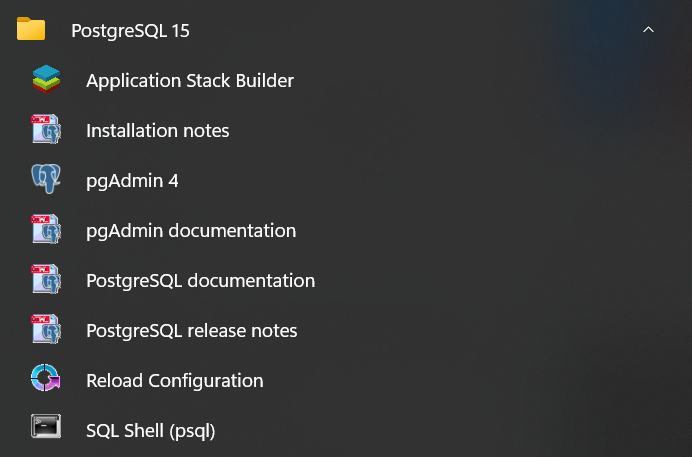
Task: Click the SQL Shell terminal icon
Action: (x=46, y=430)
